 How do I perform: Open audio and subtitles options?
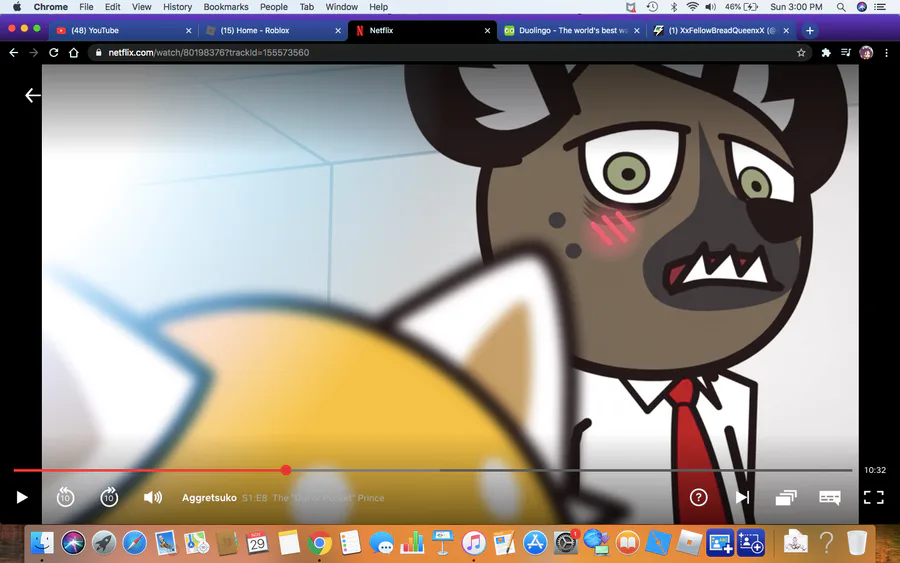point(829,497)
